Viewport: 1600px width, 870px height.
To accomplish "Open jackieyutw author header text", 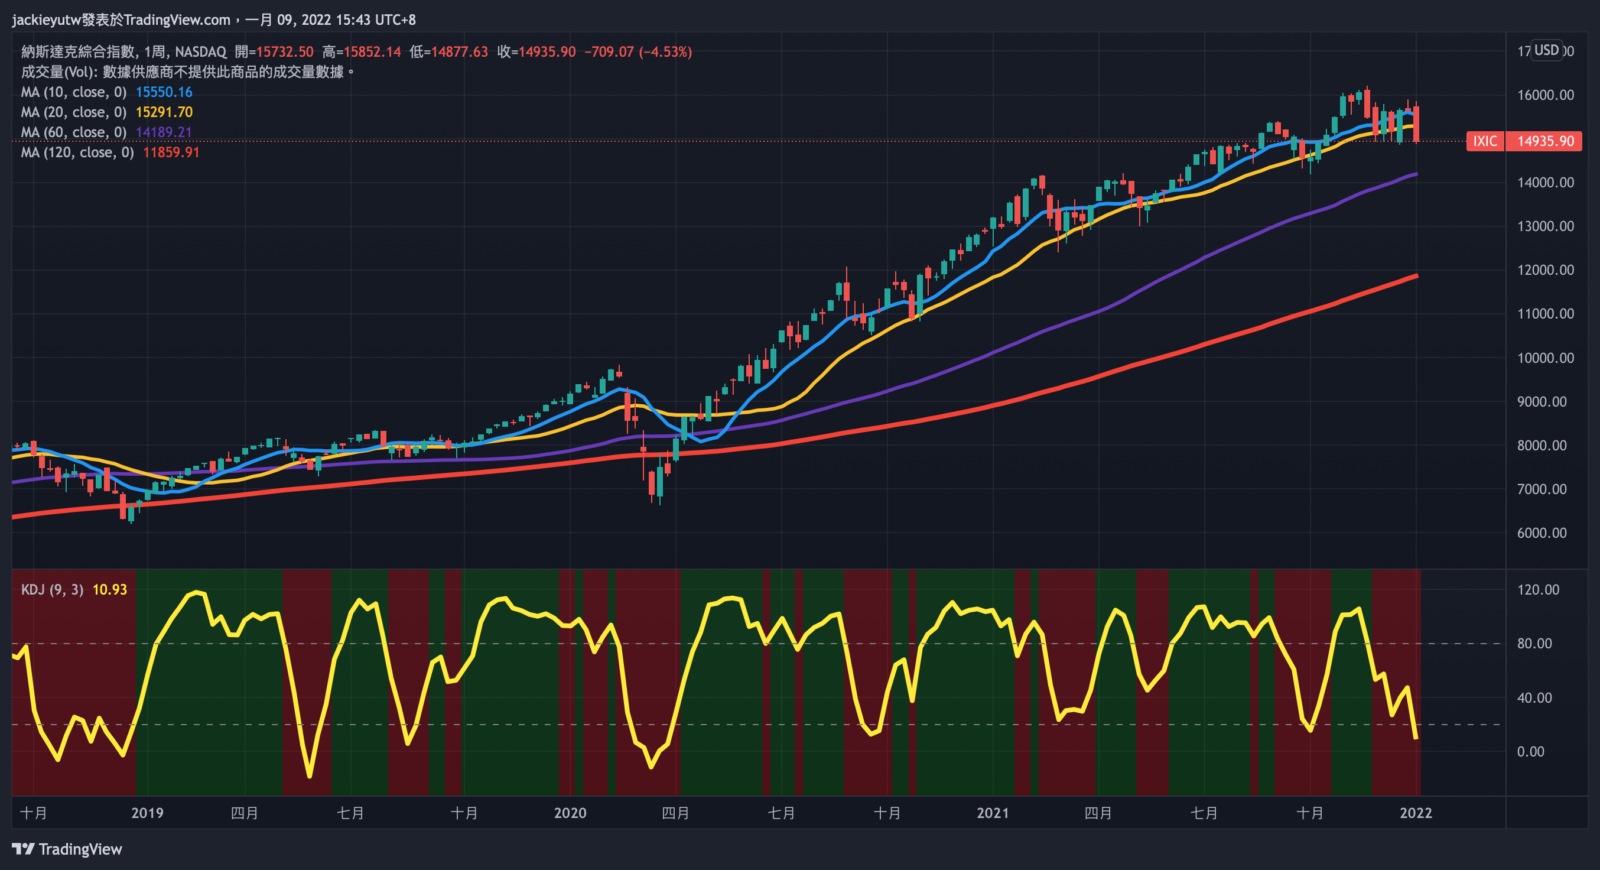I will 122,20.
